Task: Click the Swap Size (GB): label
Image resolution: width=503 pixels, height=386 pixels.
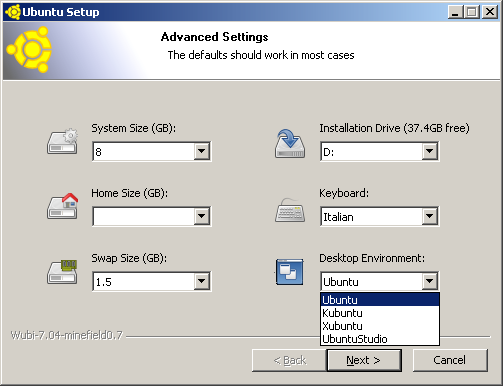Action: point(129,258)
